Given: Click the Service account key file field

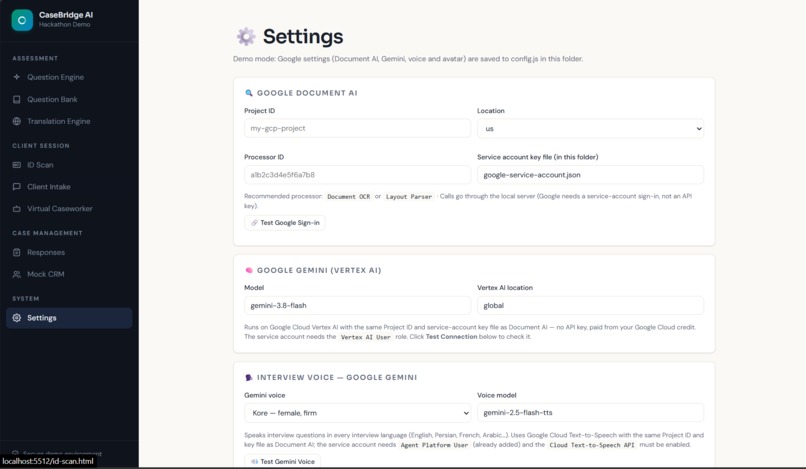Looking at the screenshot, I should (590, 175).
